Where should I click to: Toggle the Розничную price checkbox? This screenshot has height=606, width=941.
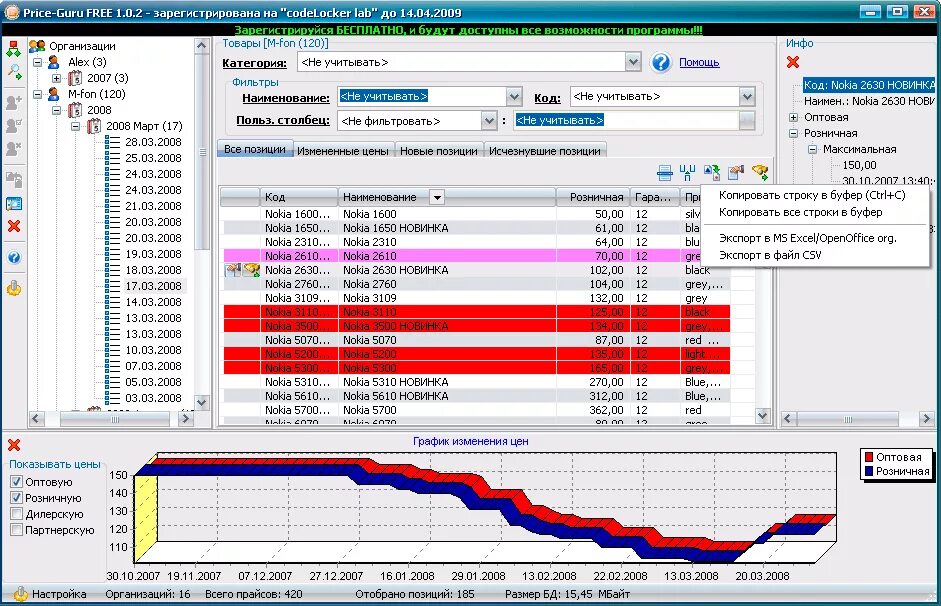click(16, 497)
